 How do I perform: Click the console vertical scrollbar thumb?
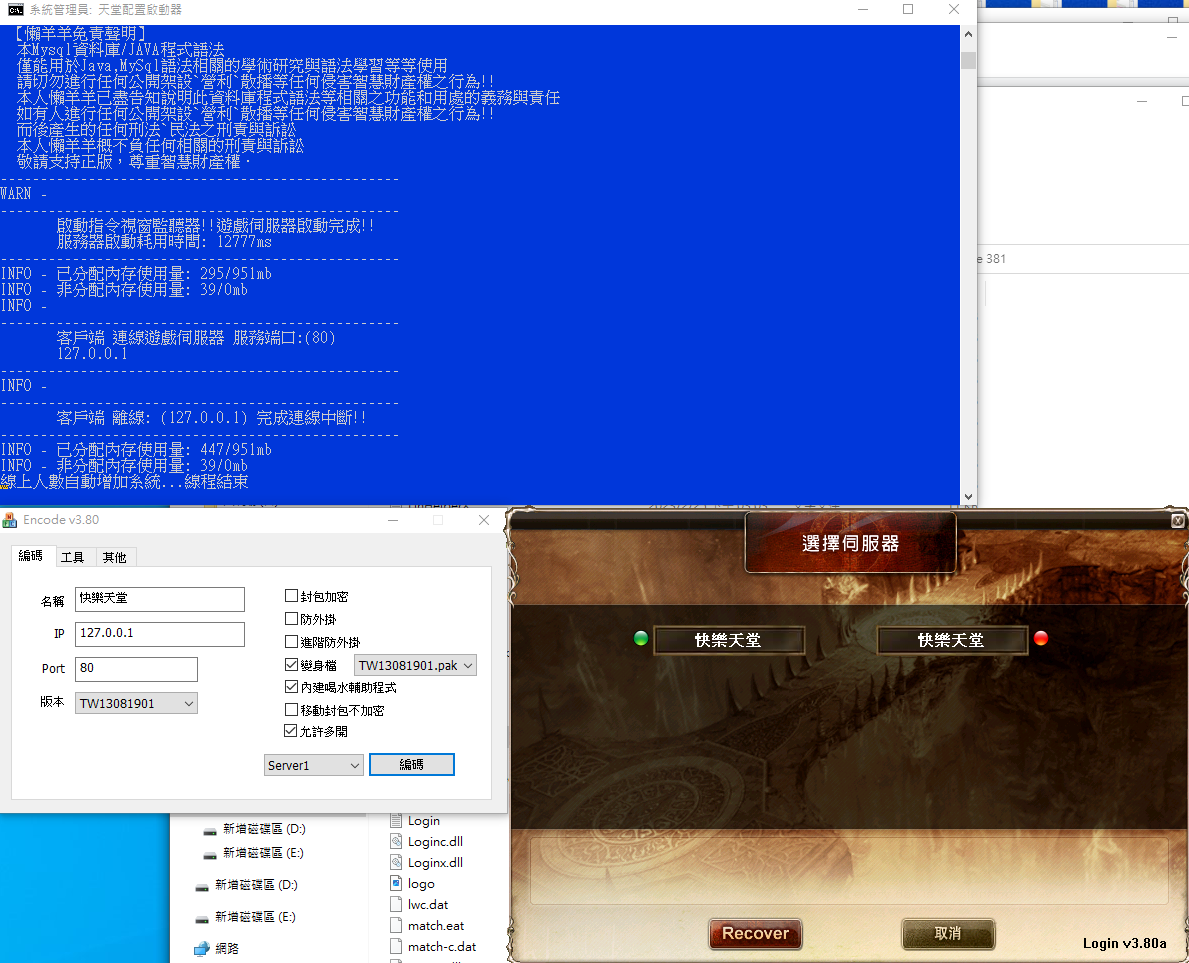coord(968,60)
